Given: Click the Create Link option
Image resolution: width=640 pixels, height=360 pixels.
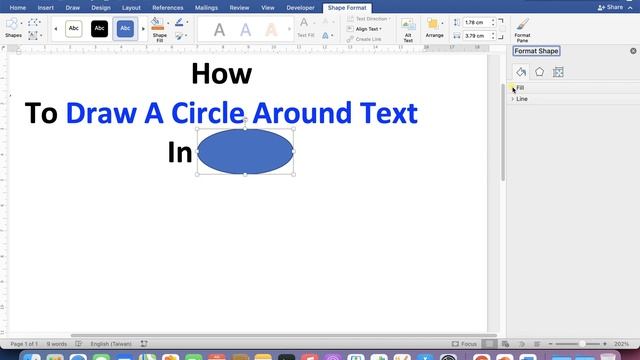Looking at the screenshot, I should point(364,39).
